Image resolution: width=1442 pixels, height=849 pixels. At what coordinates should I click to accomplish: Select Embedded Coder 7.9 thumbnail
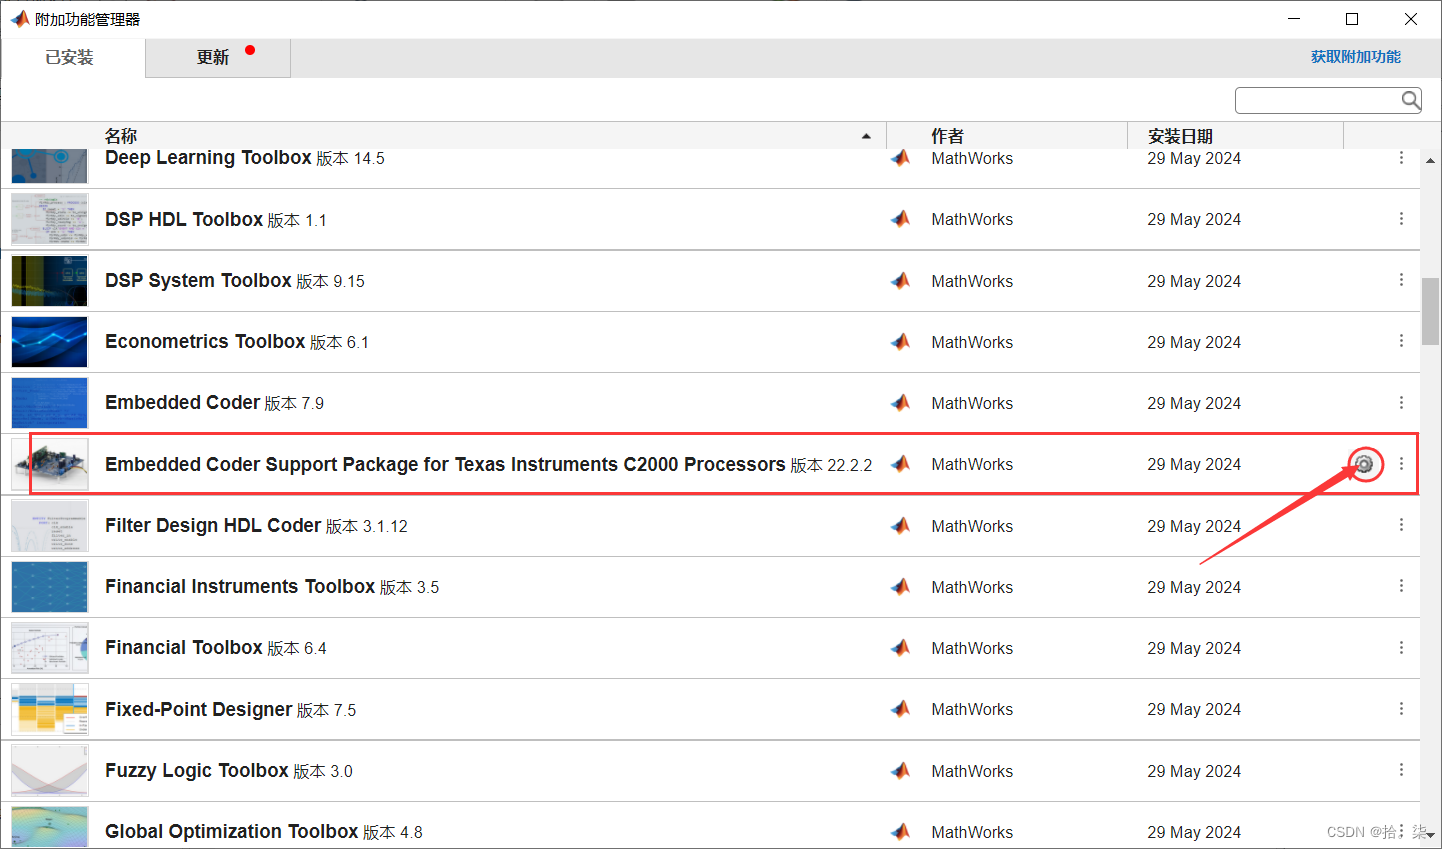pyautogui.click(x=50, y=403)
